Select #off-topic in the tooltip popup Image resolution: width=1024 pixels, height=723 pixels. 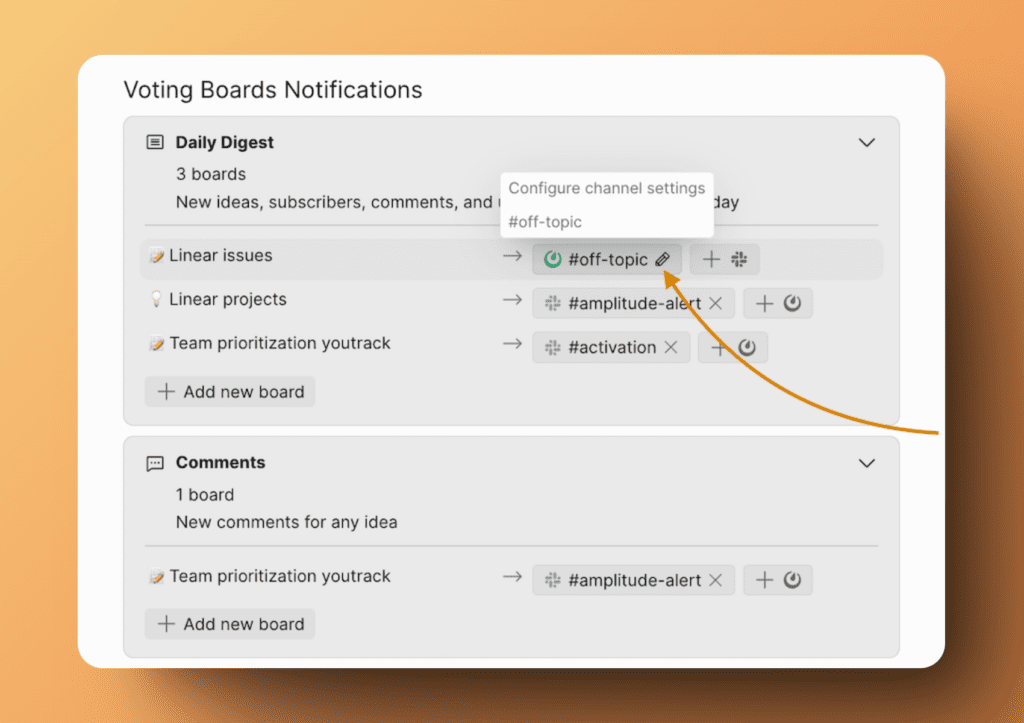[545, 222]
